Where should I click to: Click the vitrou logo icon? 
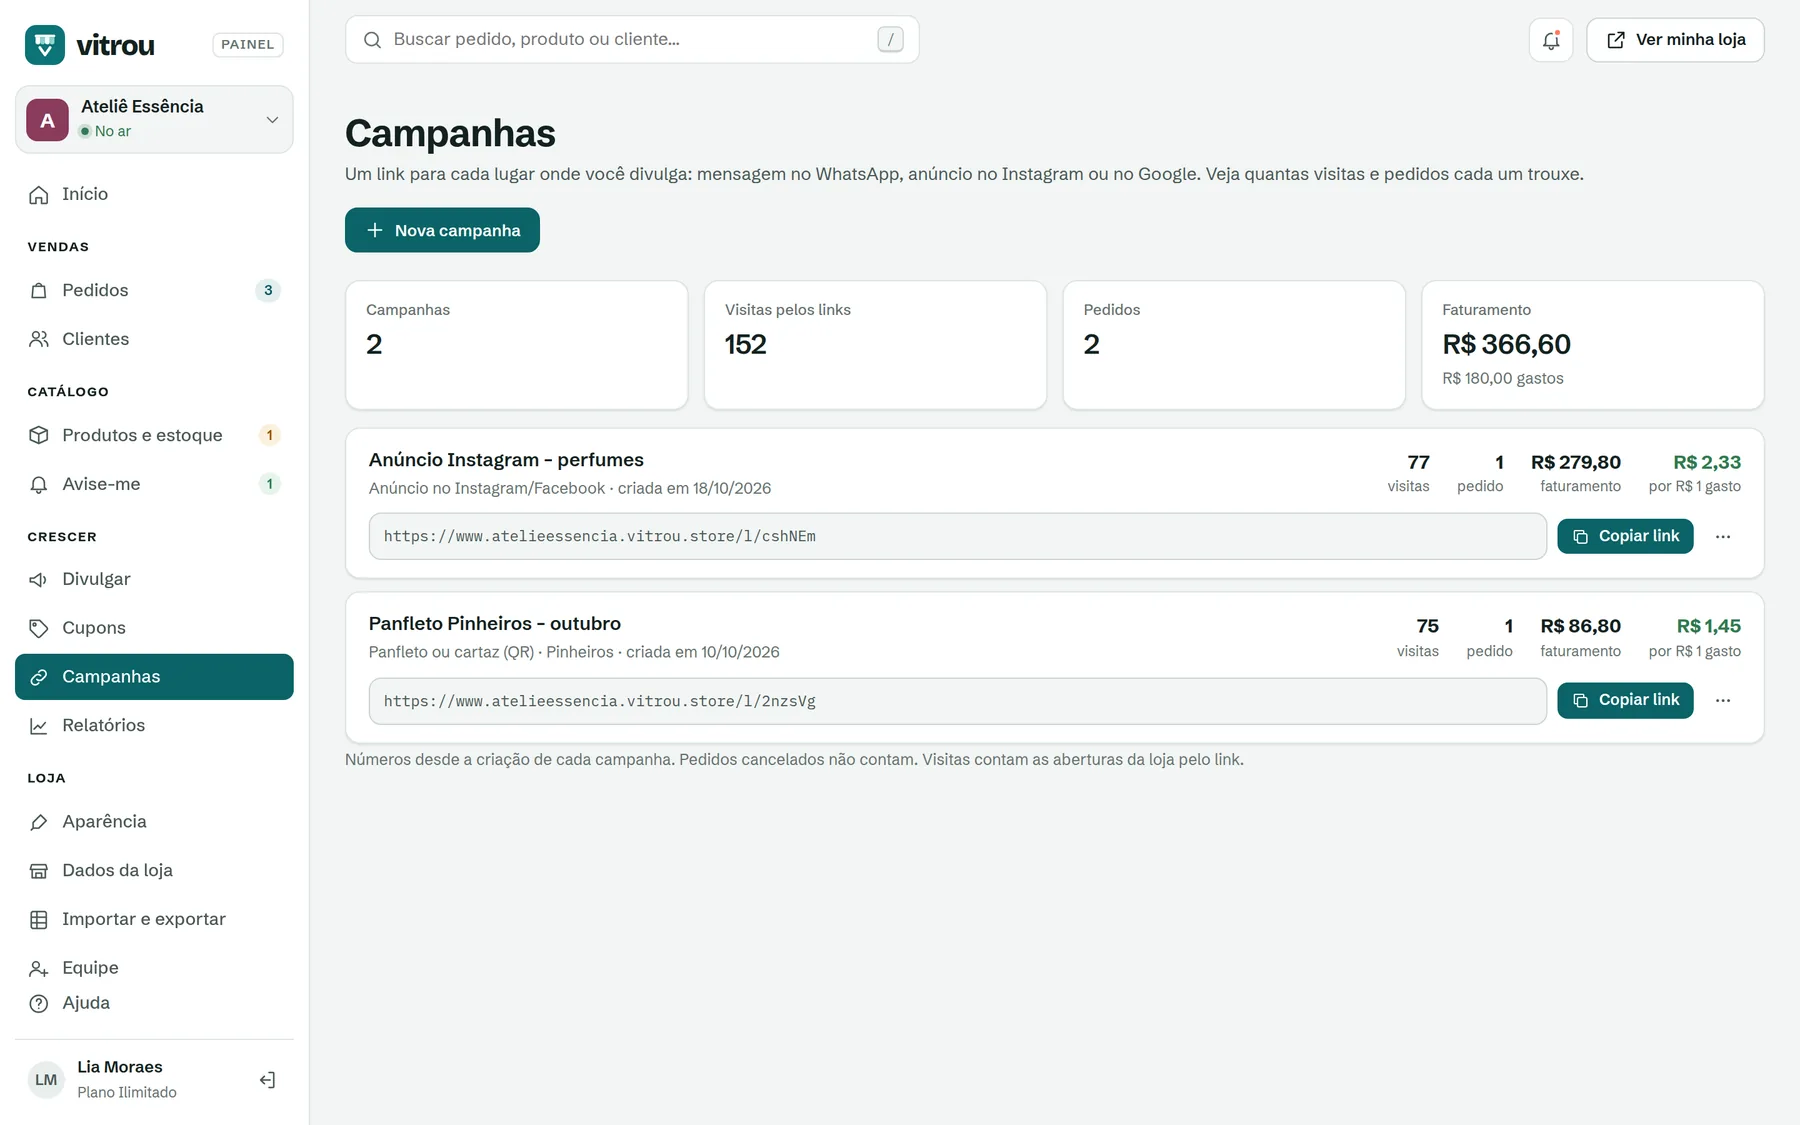45,45
